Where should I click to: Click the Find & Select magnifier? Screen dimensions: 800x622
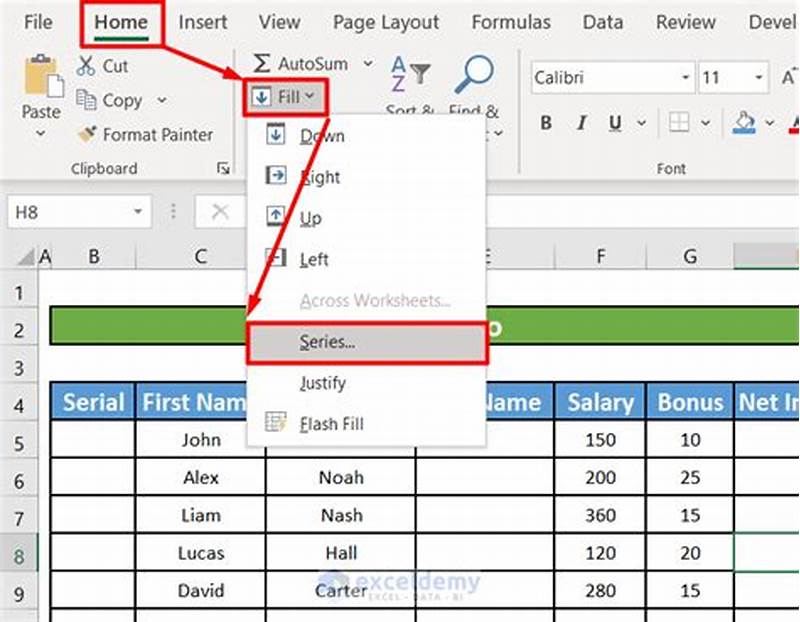(473, 73)
